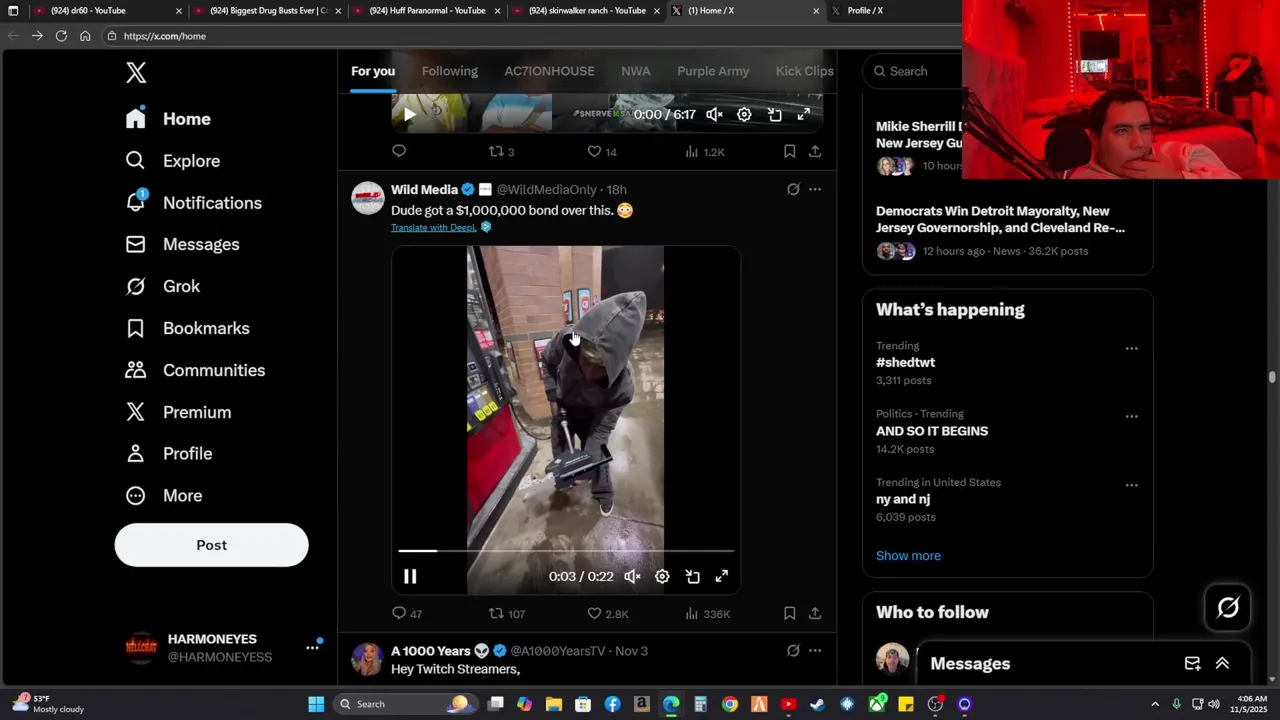Switch to the NWA tab

click(x=636, y=71)
